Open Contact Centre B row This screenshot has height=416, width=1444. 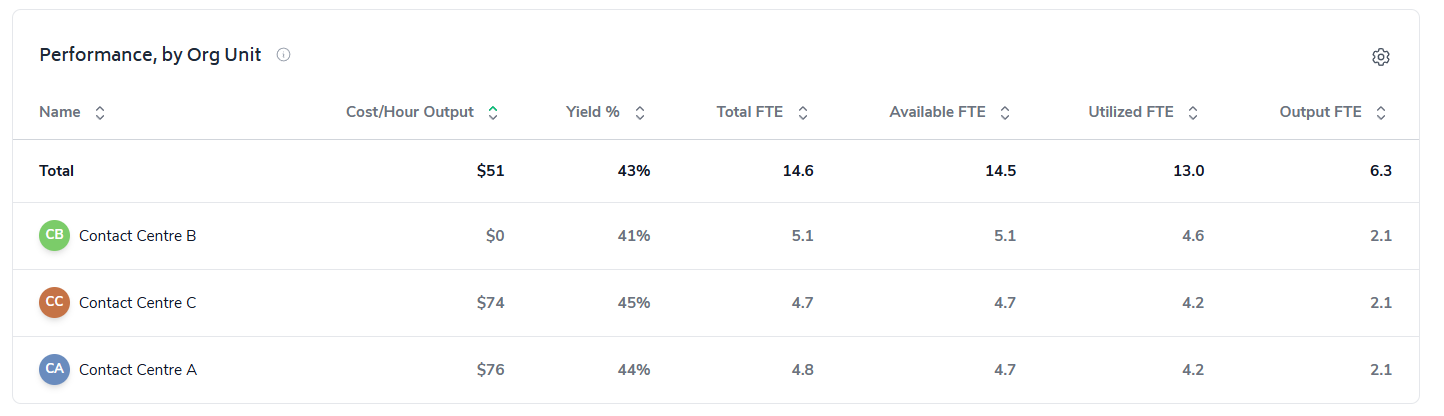click(137, 236)
